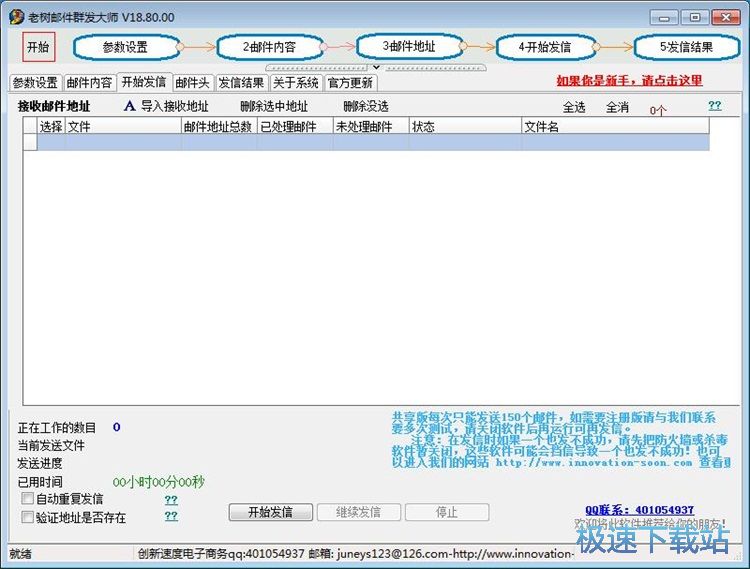Open the 关于系统 tab
The width and height of the screenshot is (750, 569).
[296, 83]
